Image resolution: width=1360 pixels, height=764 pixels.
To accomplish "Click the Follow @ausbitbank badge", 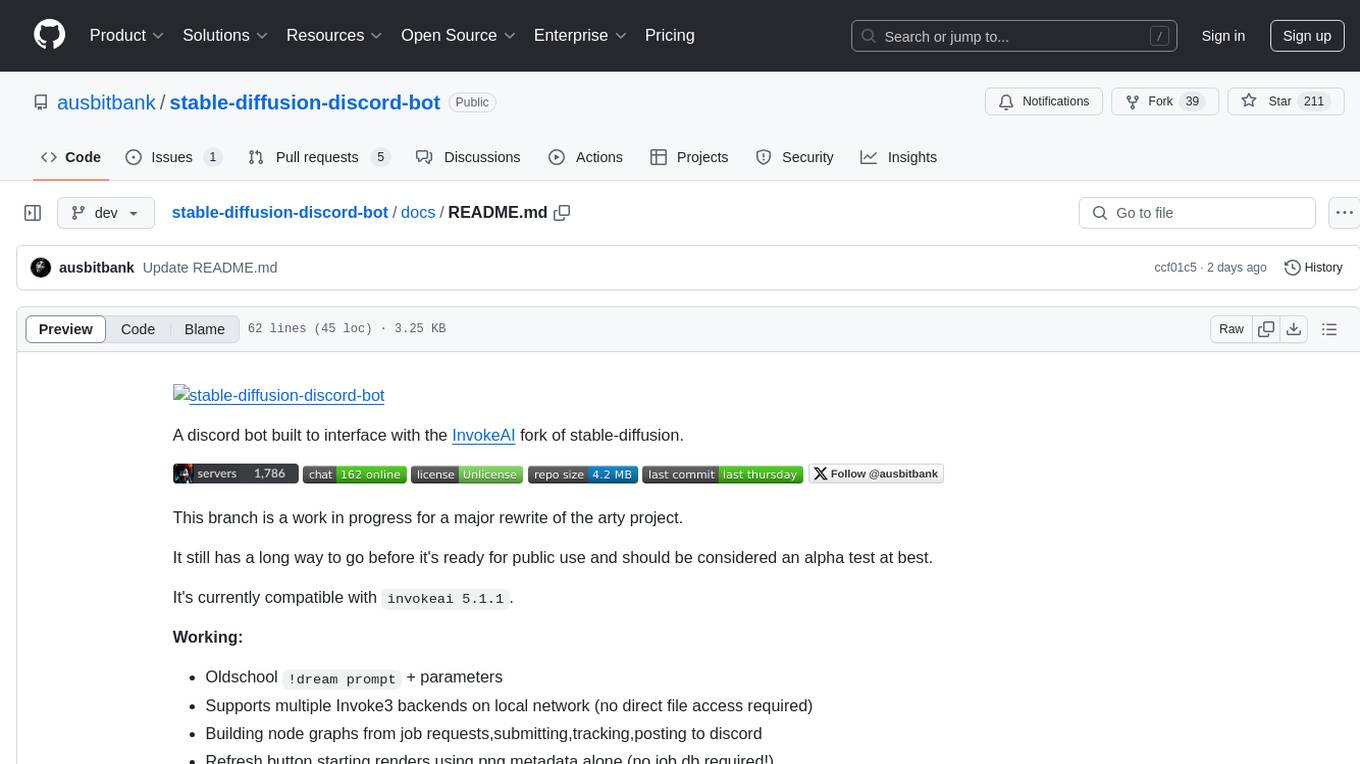I will point(876,474).
